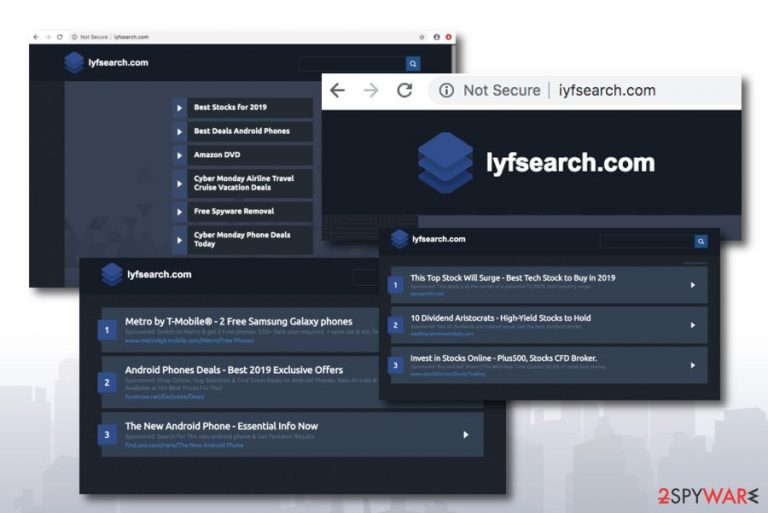Click URL under The New Android Phone result
Image resolution: width=768 pixels, height=513 pixels.
184,445
